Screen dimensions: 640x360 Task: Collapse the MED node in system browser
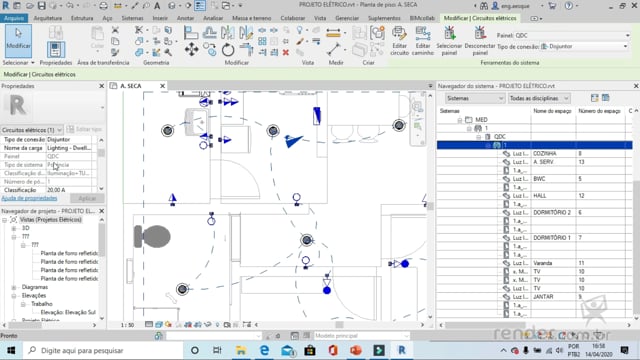coord(460,120)
